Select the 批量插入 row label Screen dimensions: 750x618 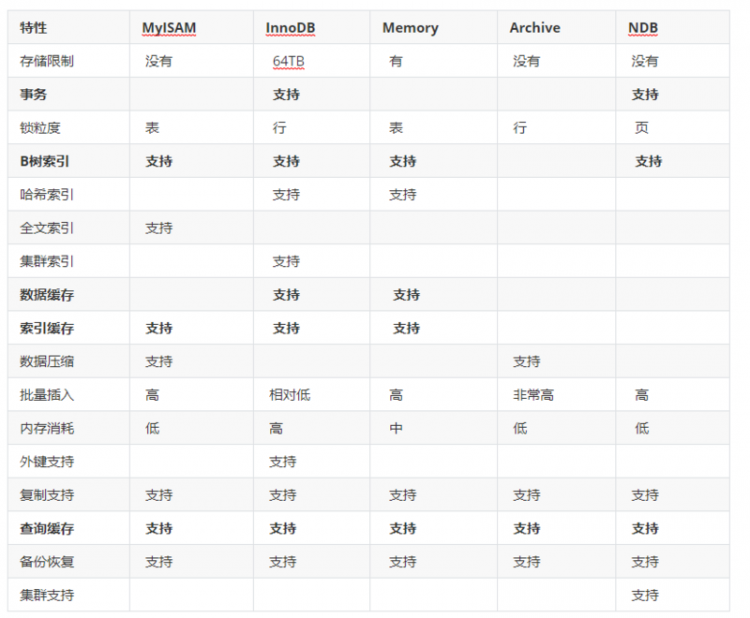(x=46, y=395)
